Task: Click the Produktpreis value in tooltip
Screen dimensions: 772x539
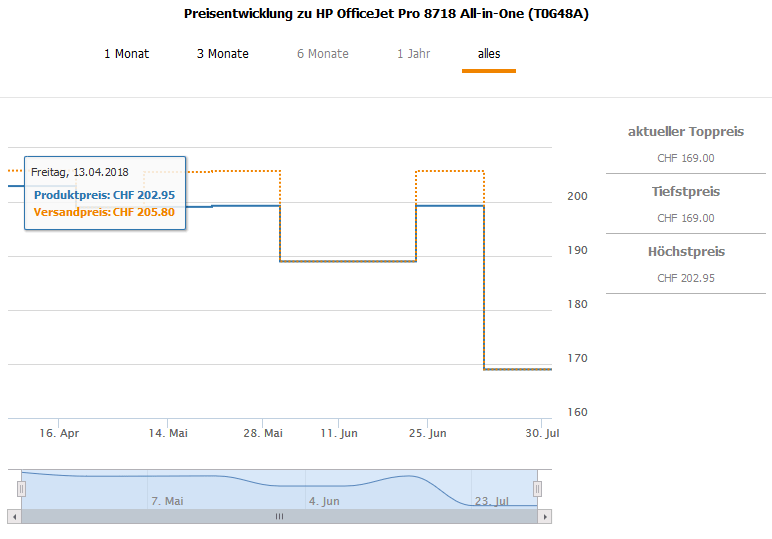Action: [x=104, y=195]
